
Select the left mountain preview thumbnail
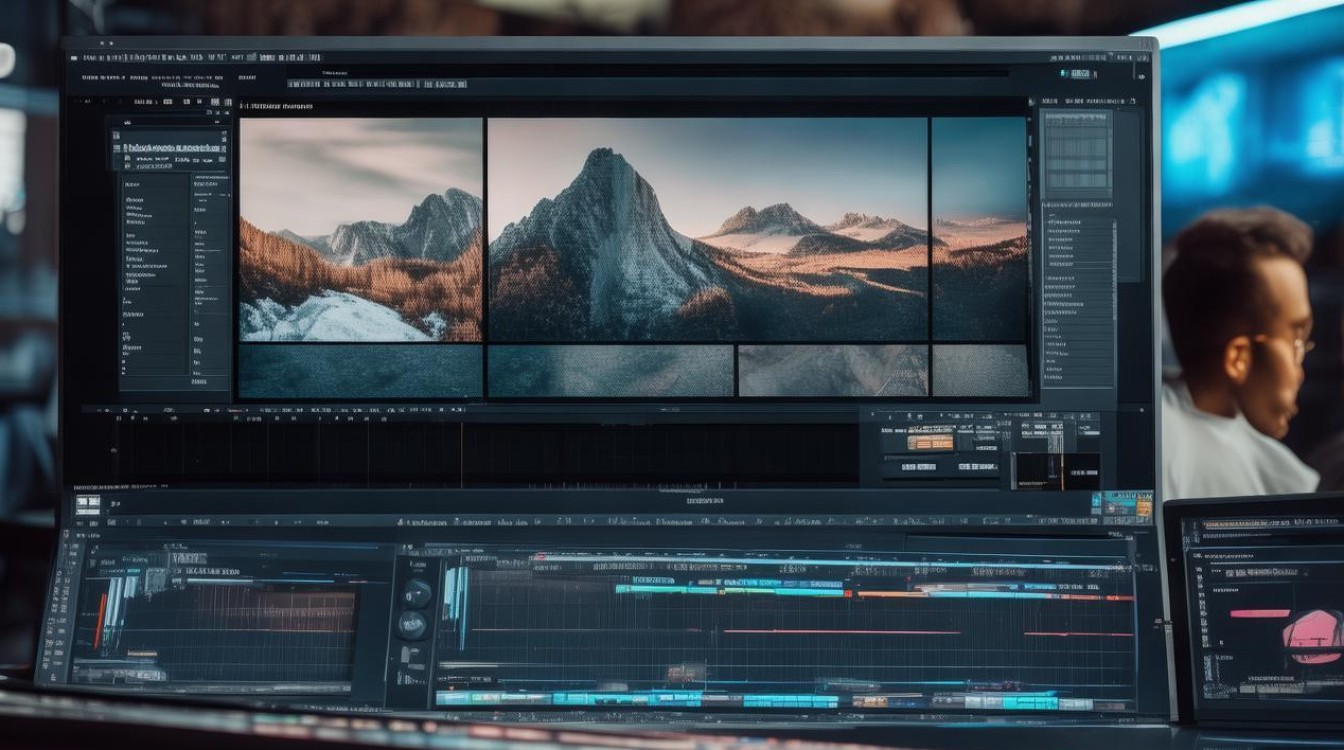tap(361, 230)
